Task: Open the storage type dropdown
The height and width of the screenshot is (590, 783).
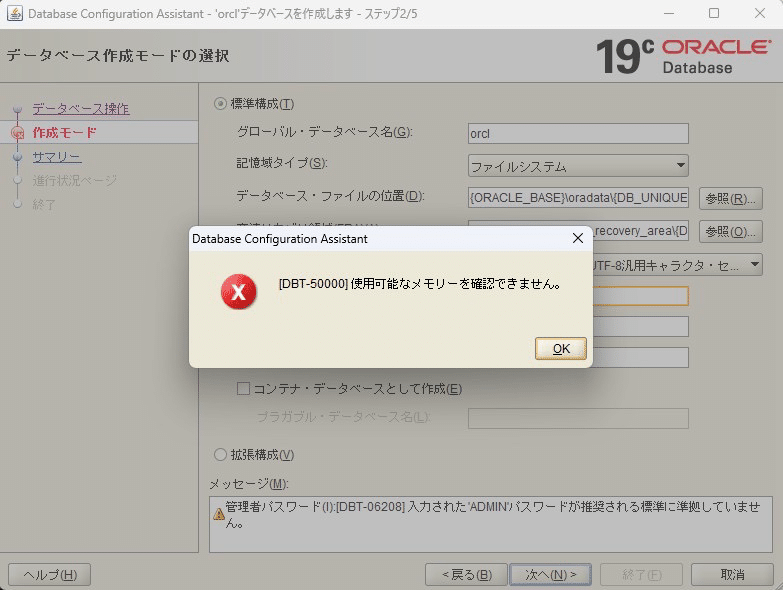Action: pyautogui.click(x=578, y=166)
